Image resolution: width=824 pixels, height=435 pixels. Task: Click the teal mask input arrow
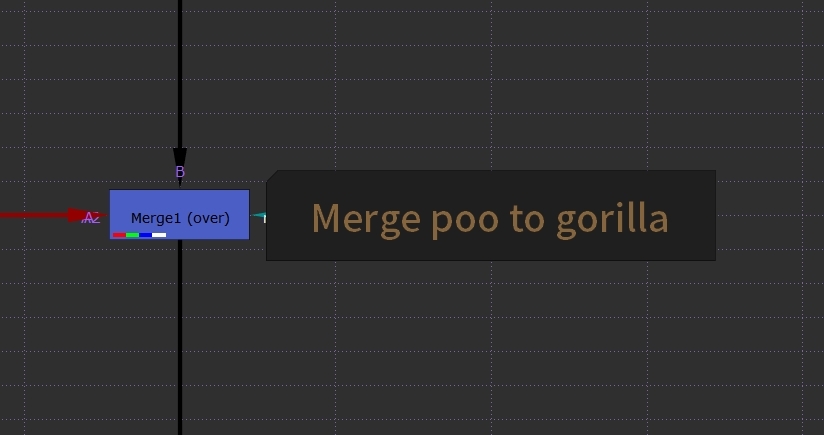258,215
